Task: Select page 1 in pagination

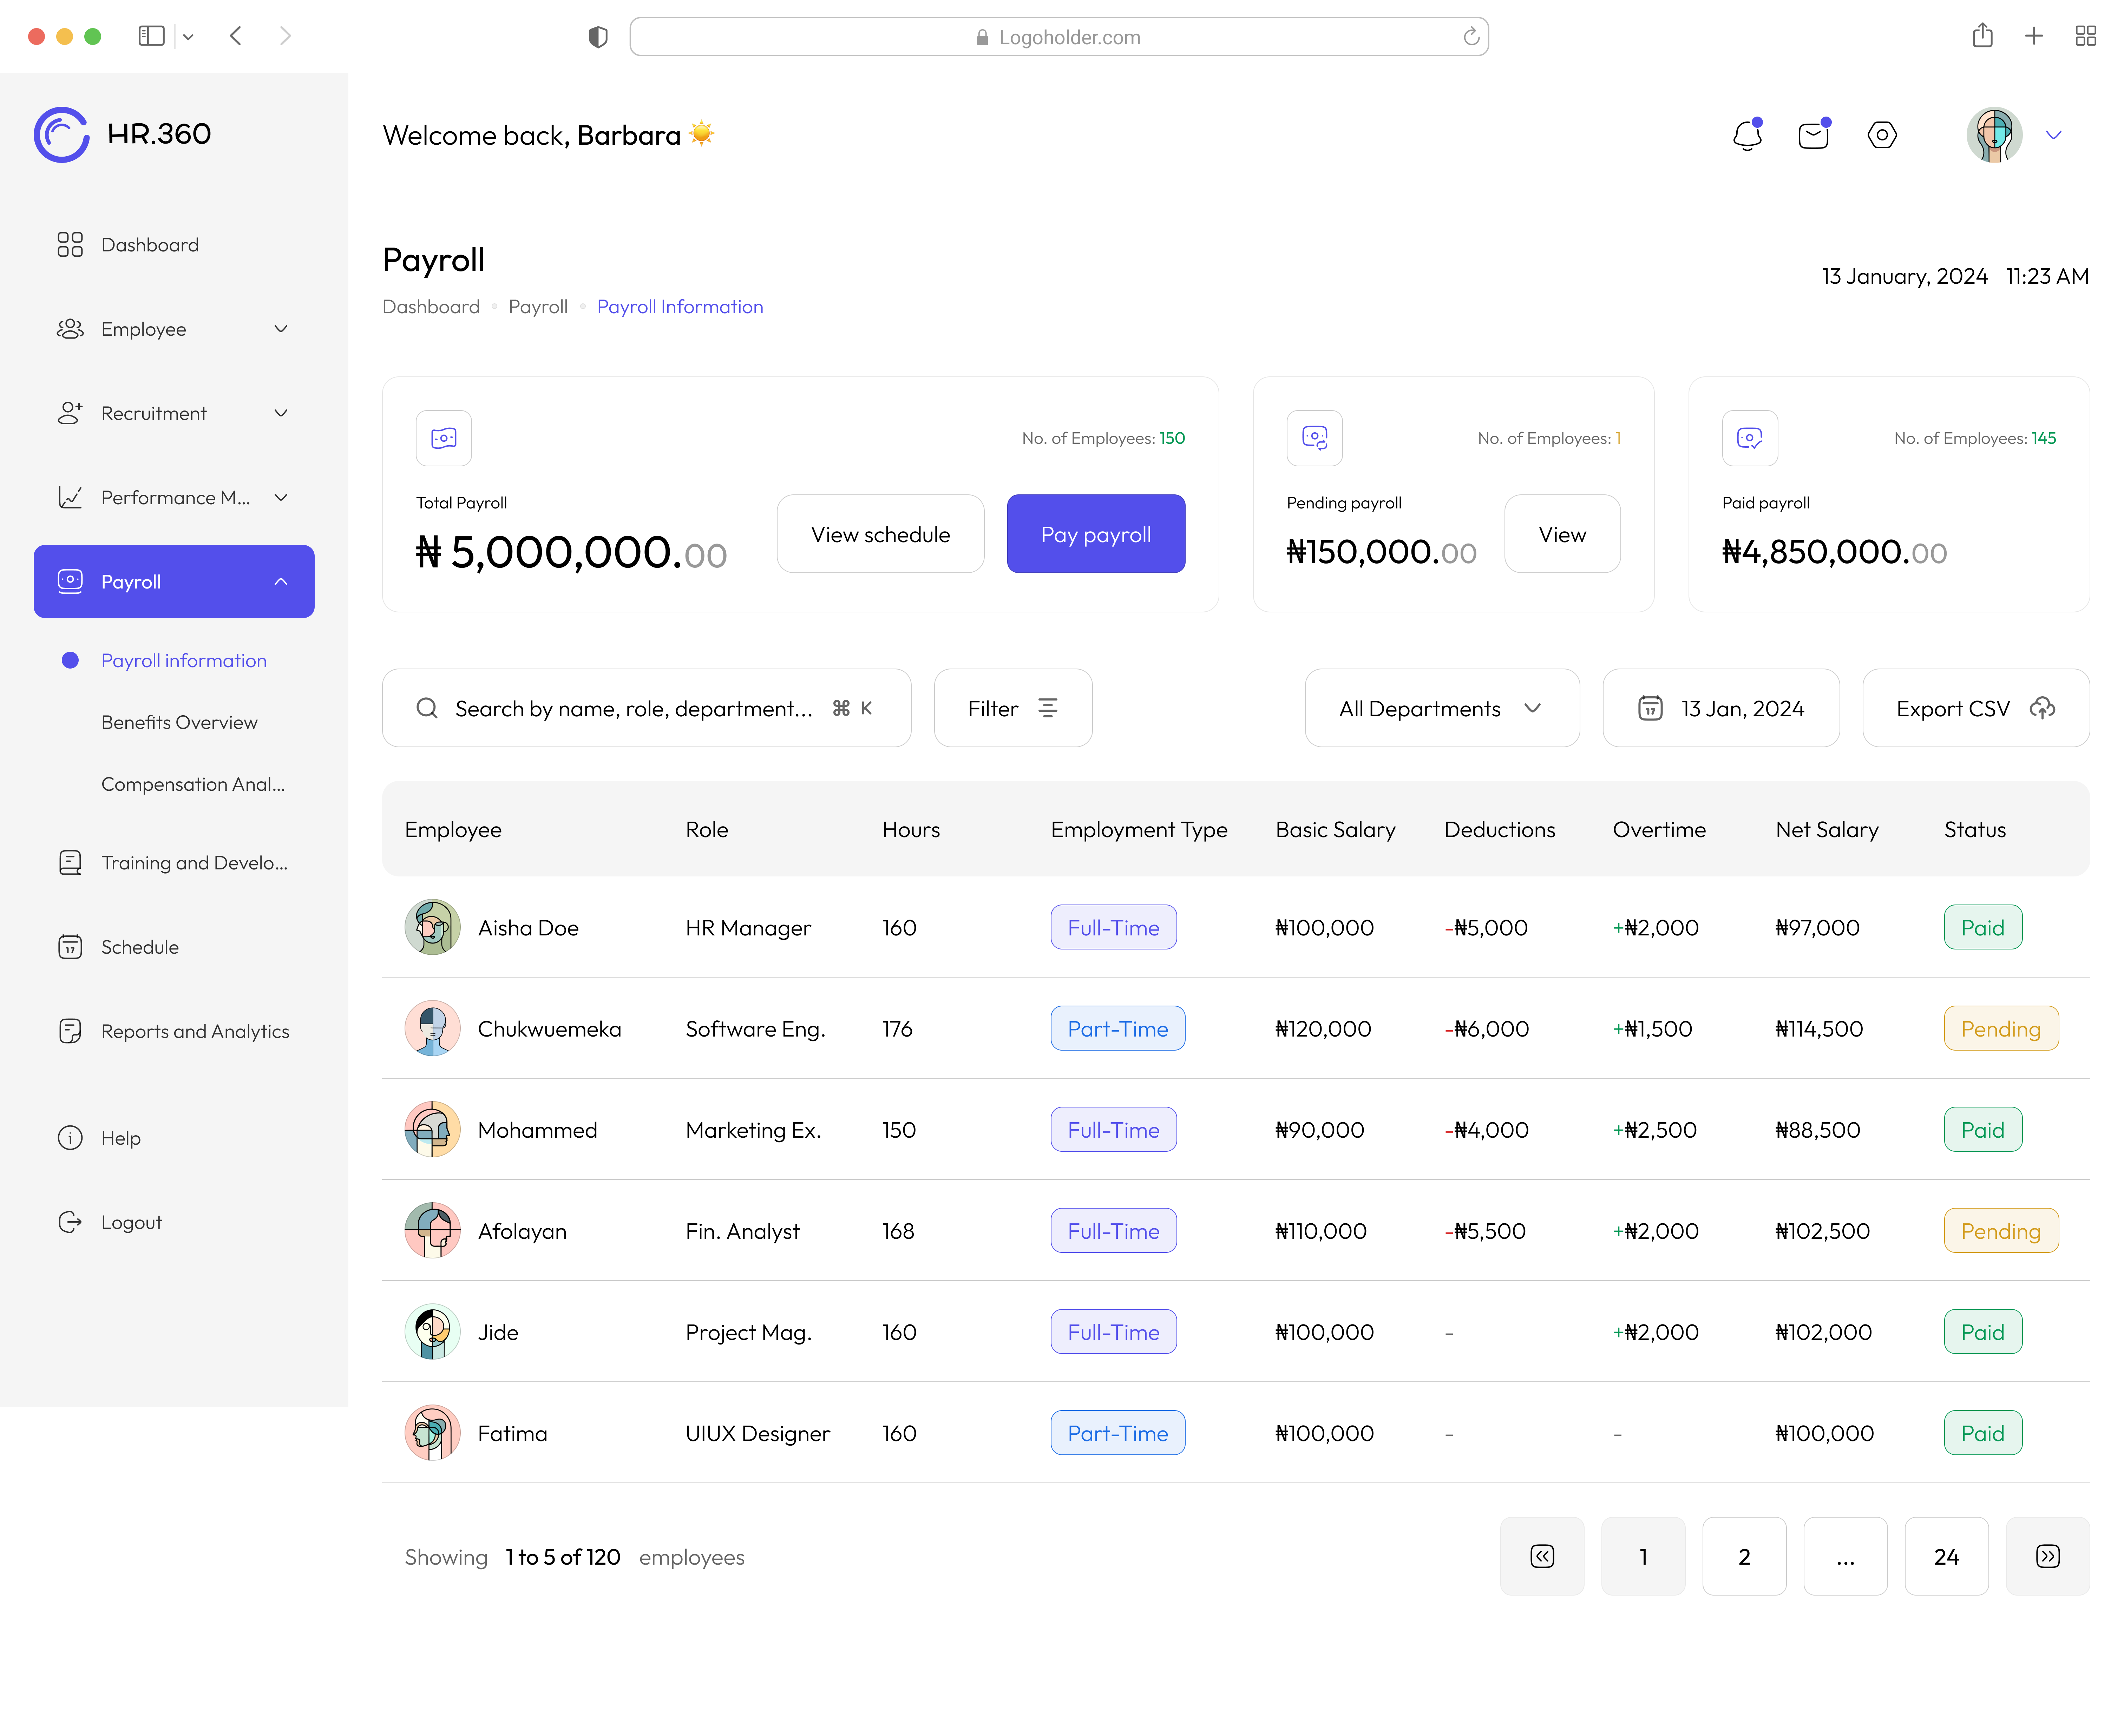Action: coord(1643,1556)
